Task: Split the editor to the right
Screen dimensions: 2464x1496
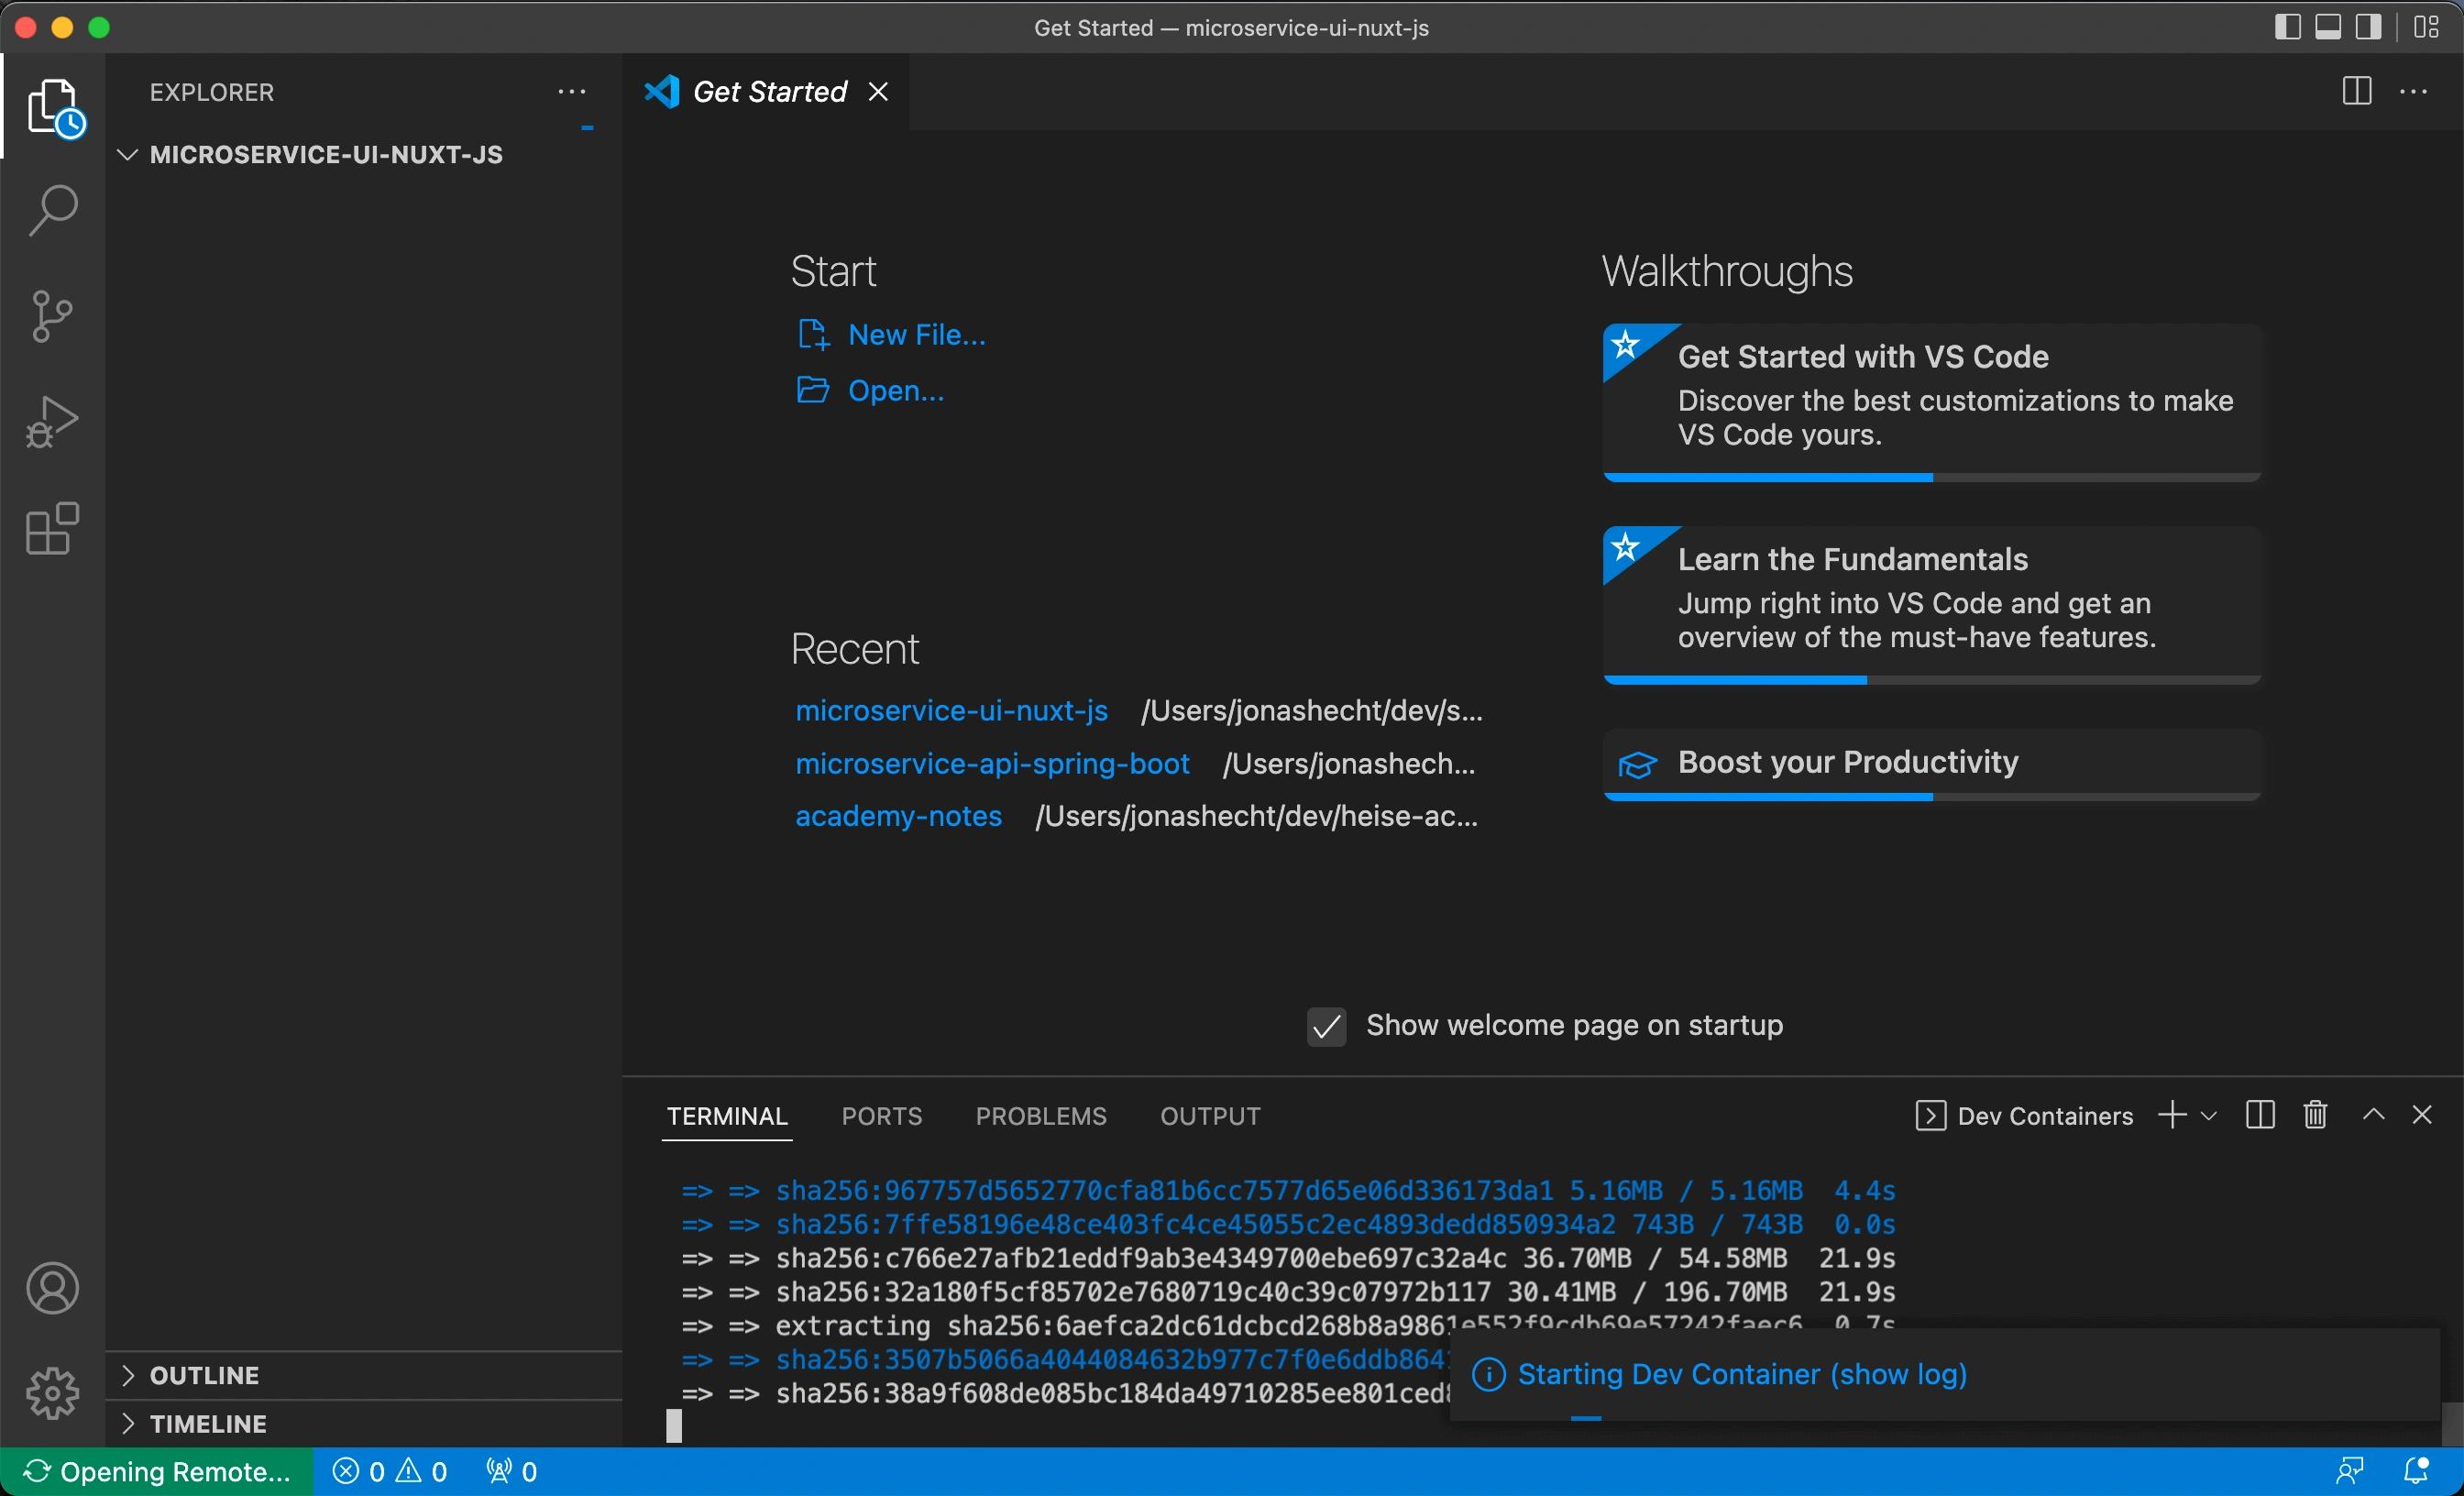Action: click(x=2356, y=92)
